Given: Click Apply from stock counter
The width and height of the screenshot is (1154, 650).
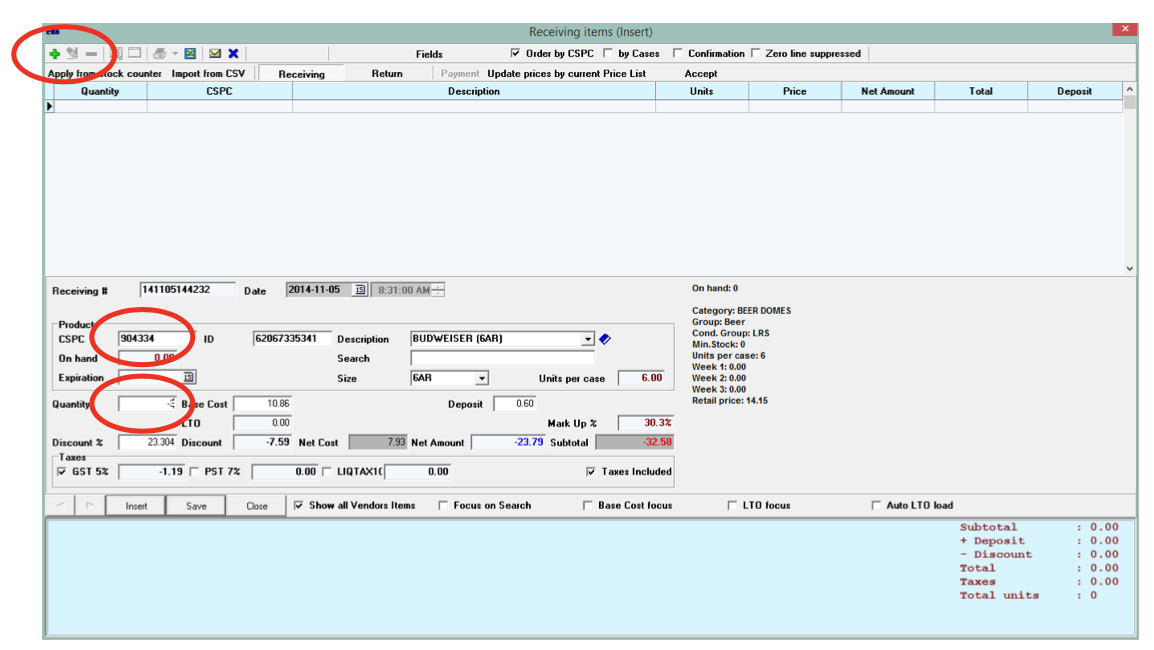Looking at the screenshot, I should point(105,74).
